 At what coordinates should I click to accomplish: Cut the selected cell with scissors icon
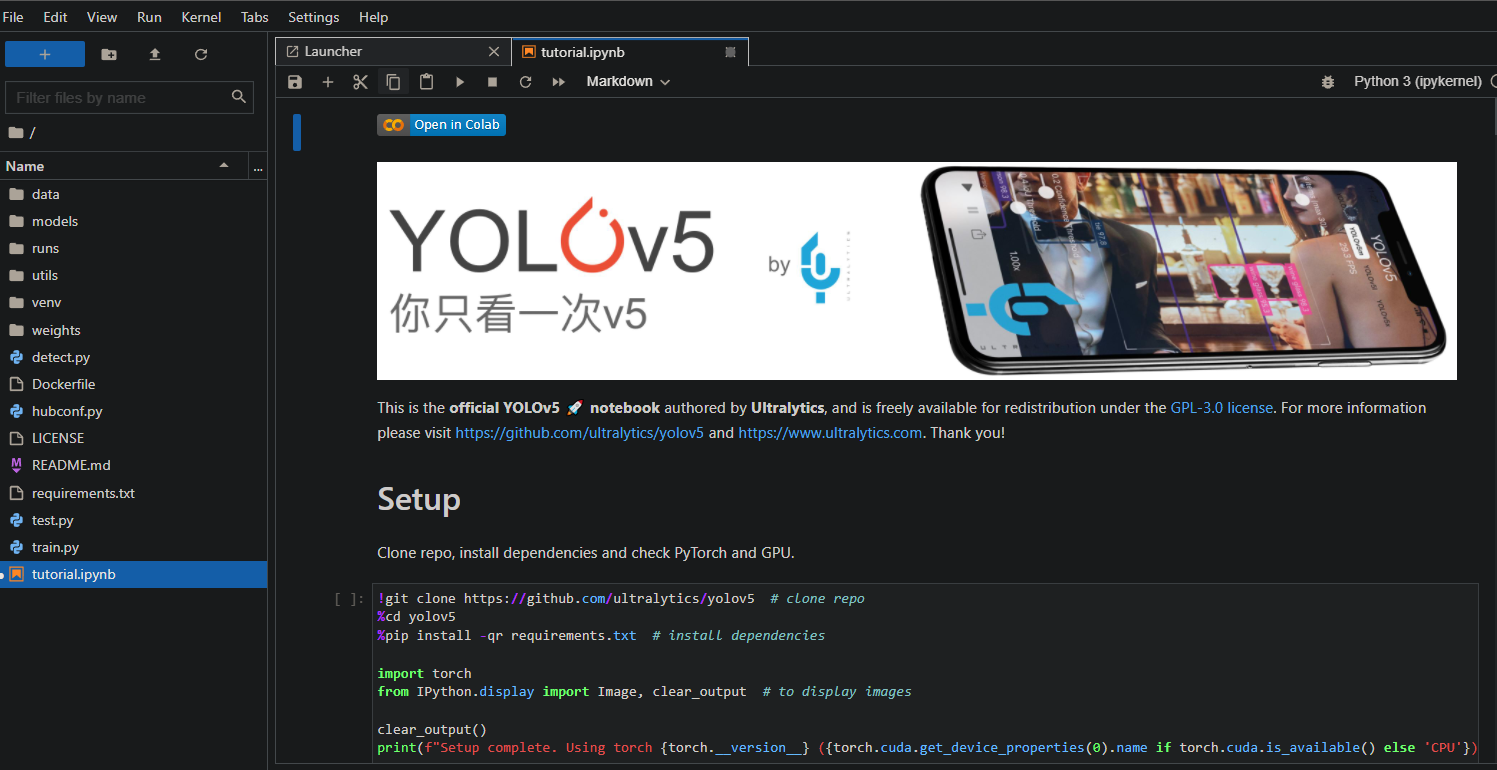coord(361,82)
